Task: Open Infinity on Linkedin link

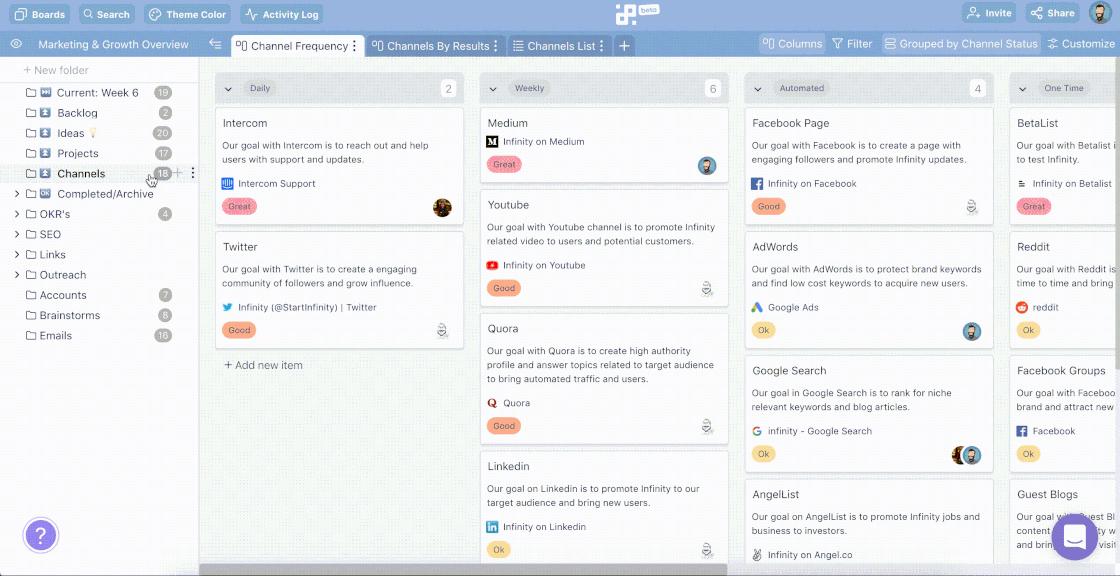Action: [544, 527]
